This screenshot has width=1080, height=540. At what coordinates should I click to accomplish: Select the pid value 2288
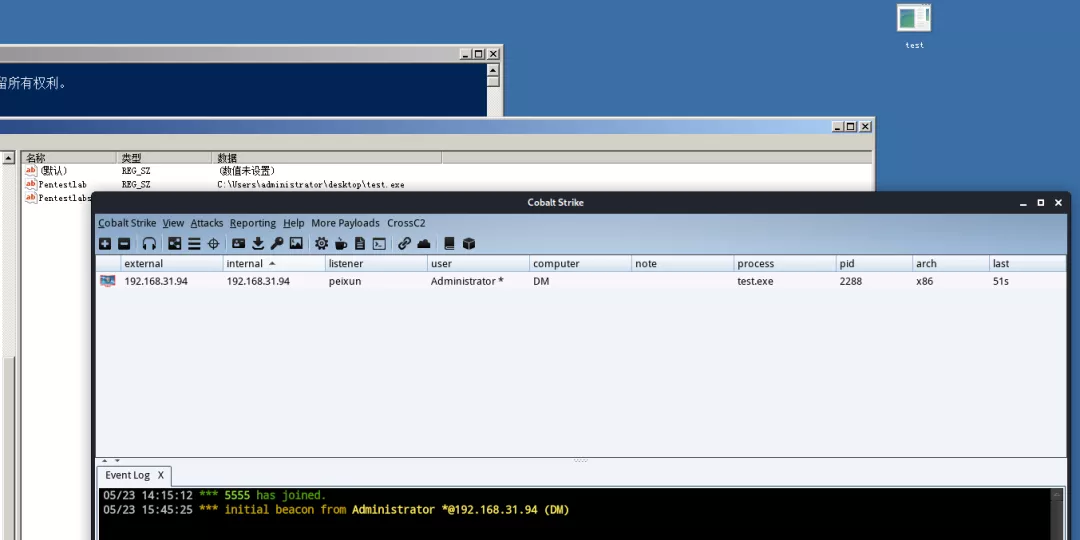(x=850, y=281)
